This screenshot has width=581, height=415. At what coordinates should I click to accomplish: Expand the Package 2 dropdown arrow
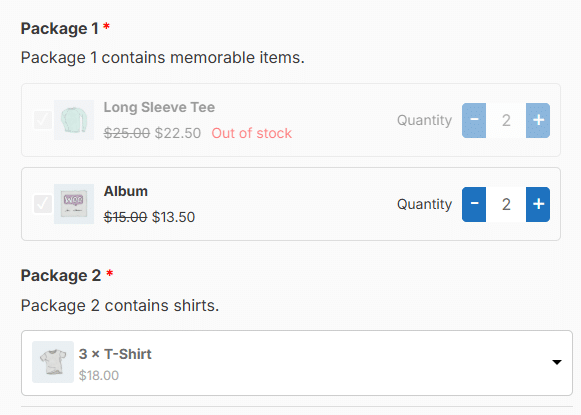[557, 362]
